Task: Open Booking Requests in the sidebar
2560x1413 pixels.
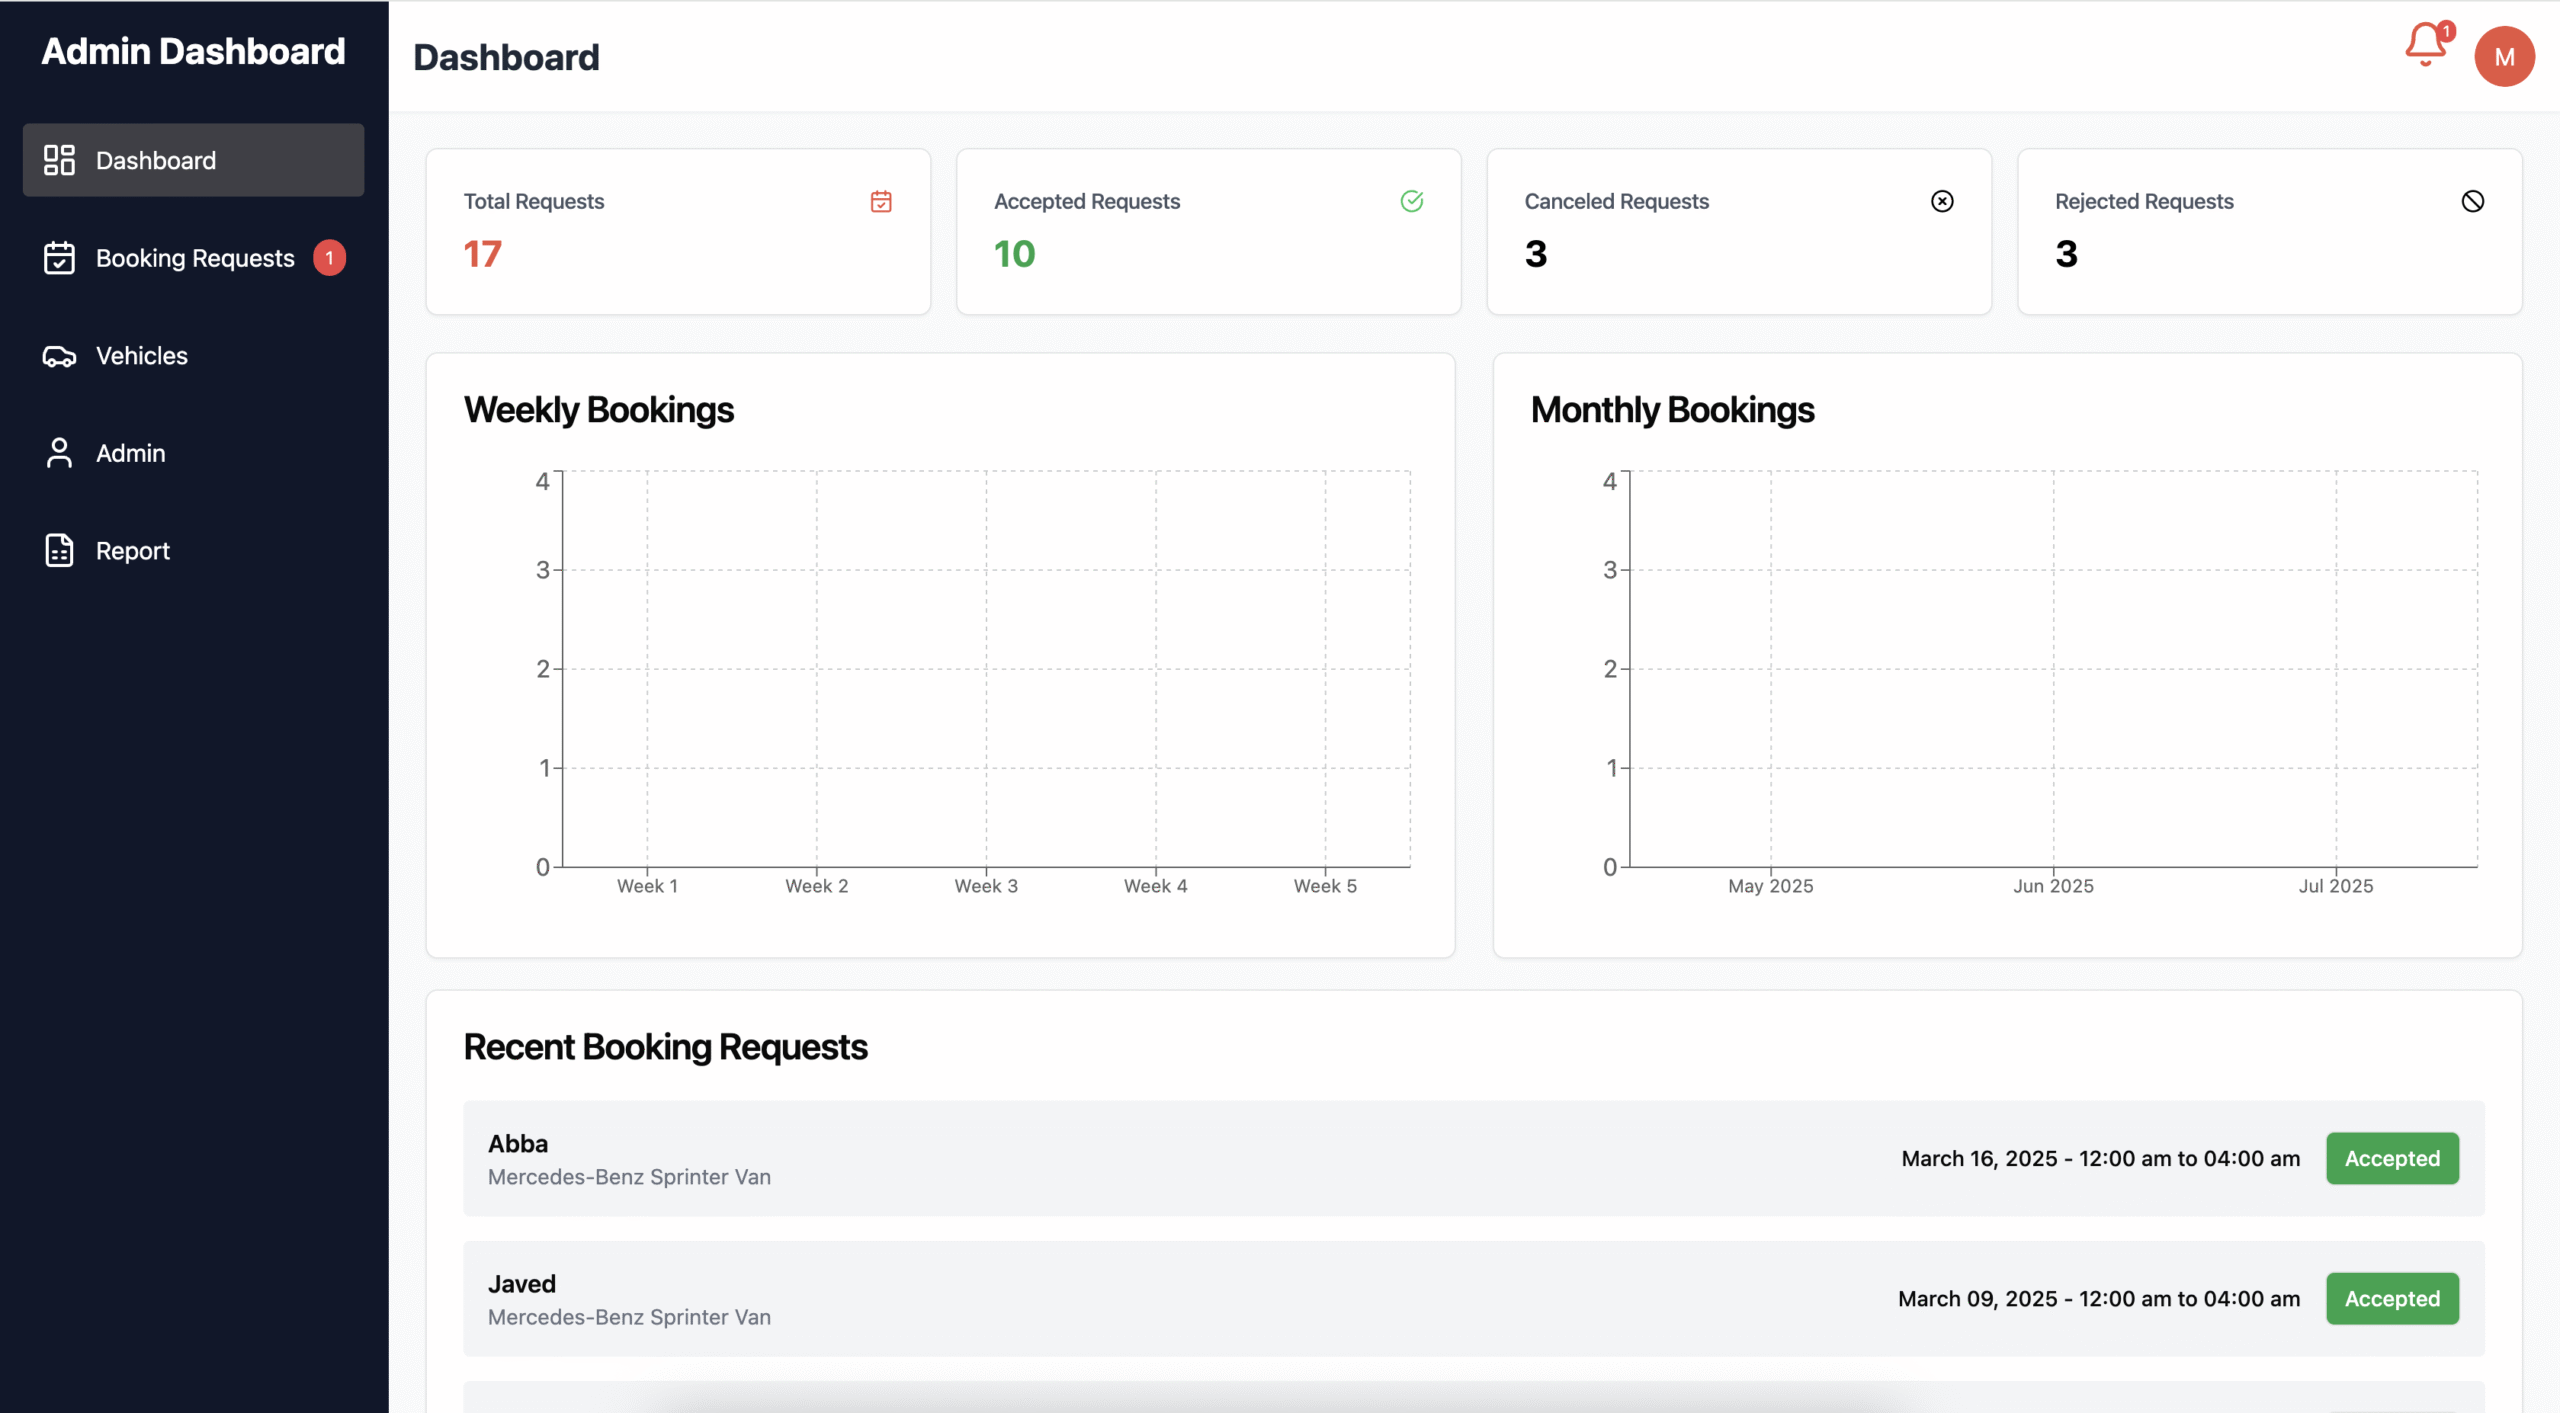Action: point(194,258)
